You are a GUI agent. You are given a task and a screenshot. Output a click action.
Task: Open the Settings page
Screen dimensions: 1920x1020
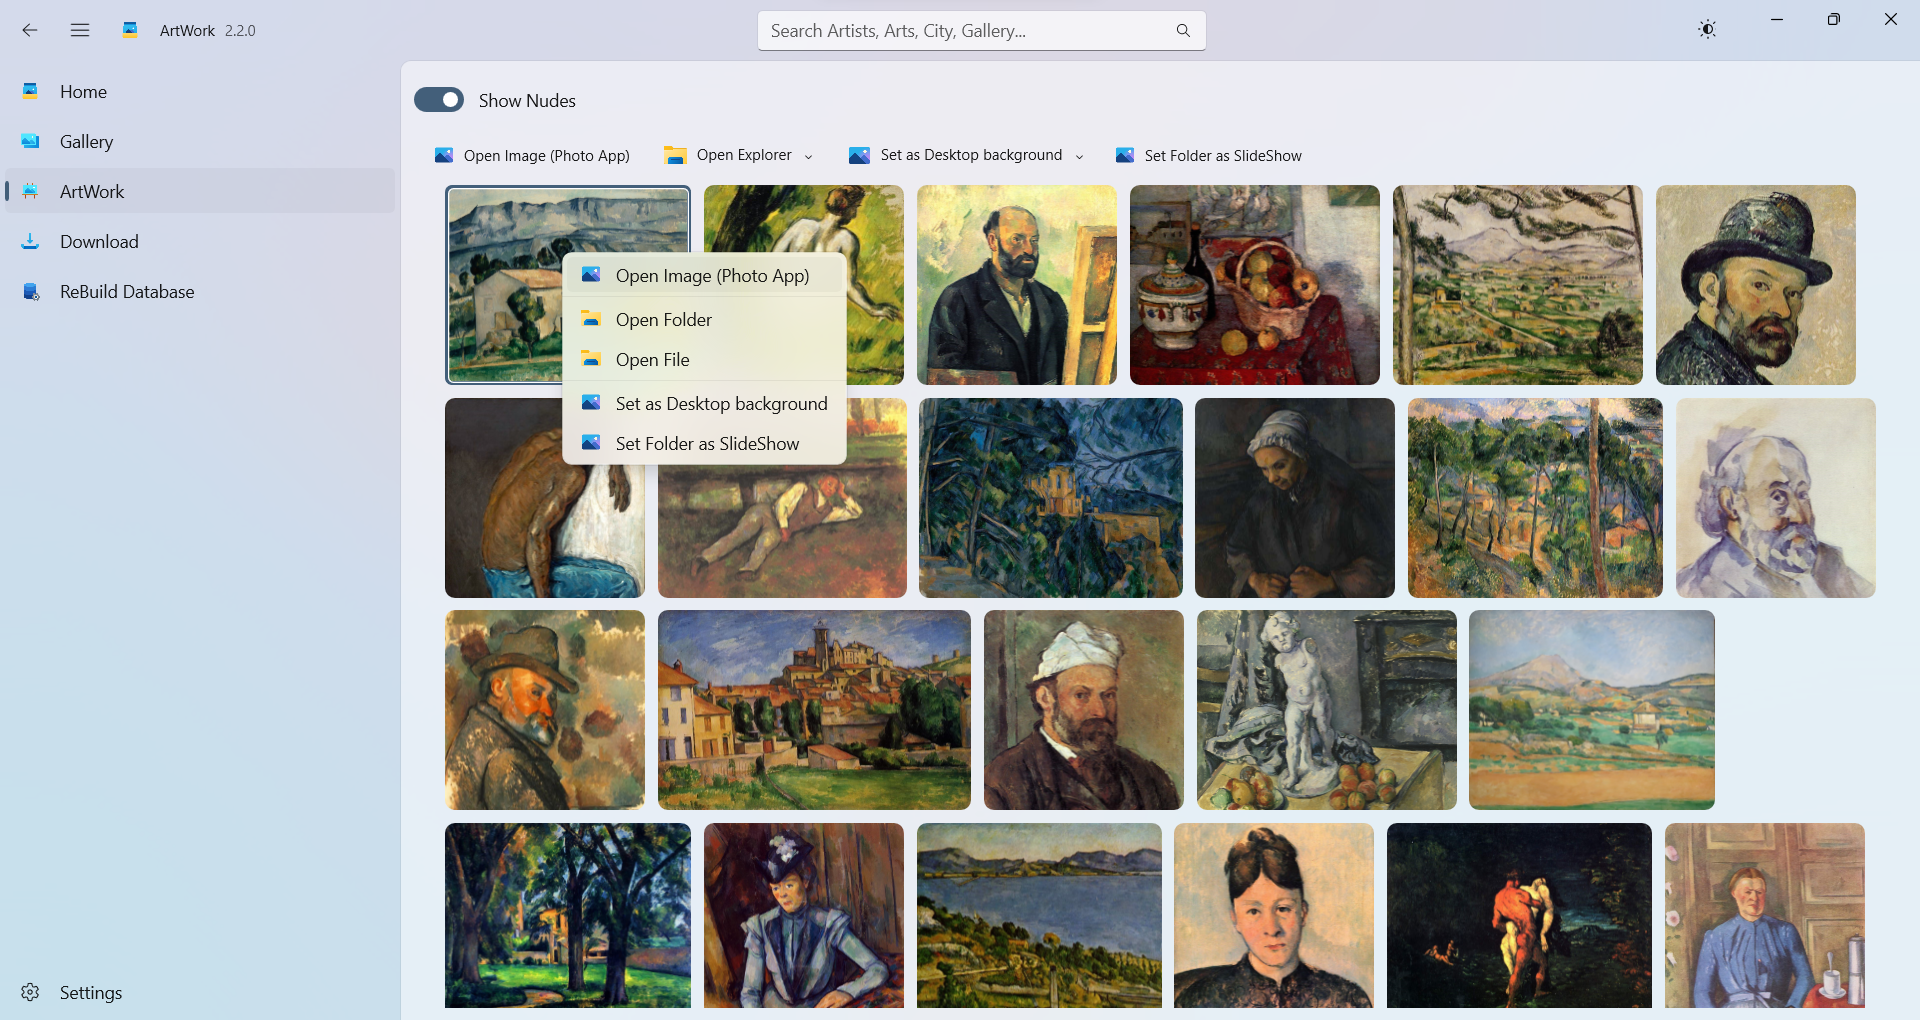click(200, 992)
